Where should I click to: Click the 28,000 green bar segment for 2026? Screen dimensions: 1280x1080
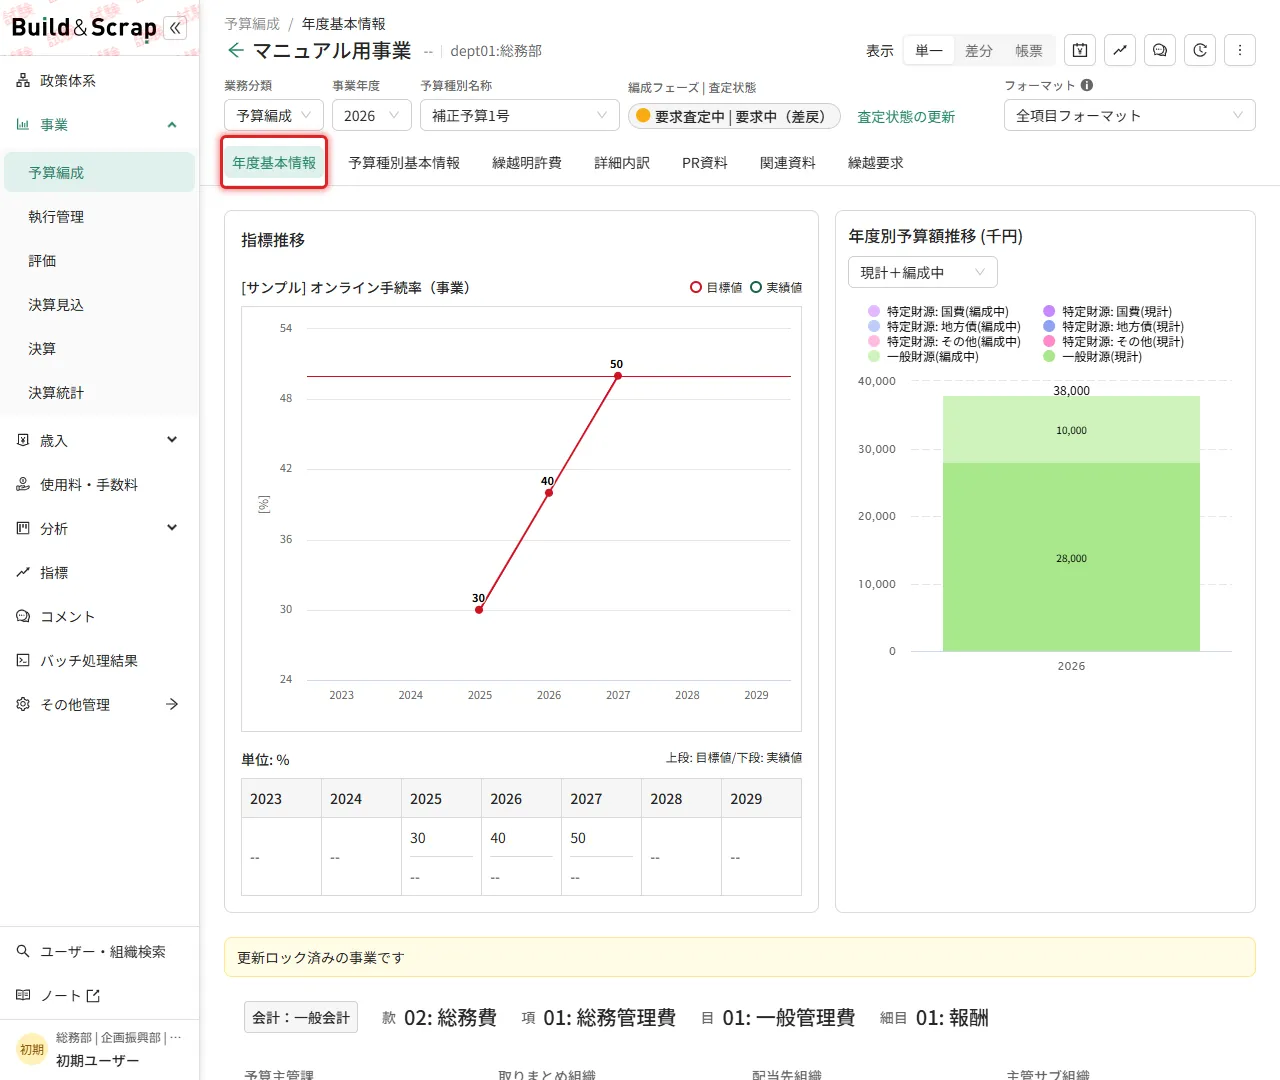(1071, 557)
